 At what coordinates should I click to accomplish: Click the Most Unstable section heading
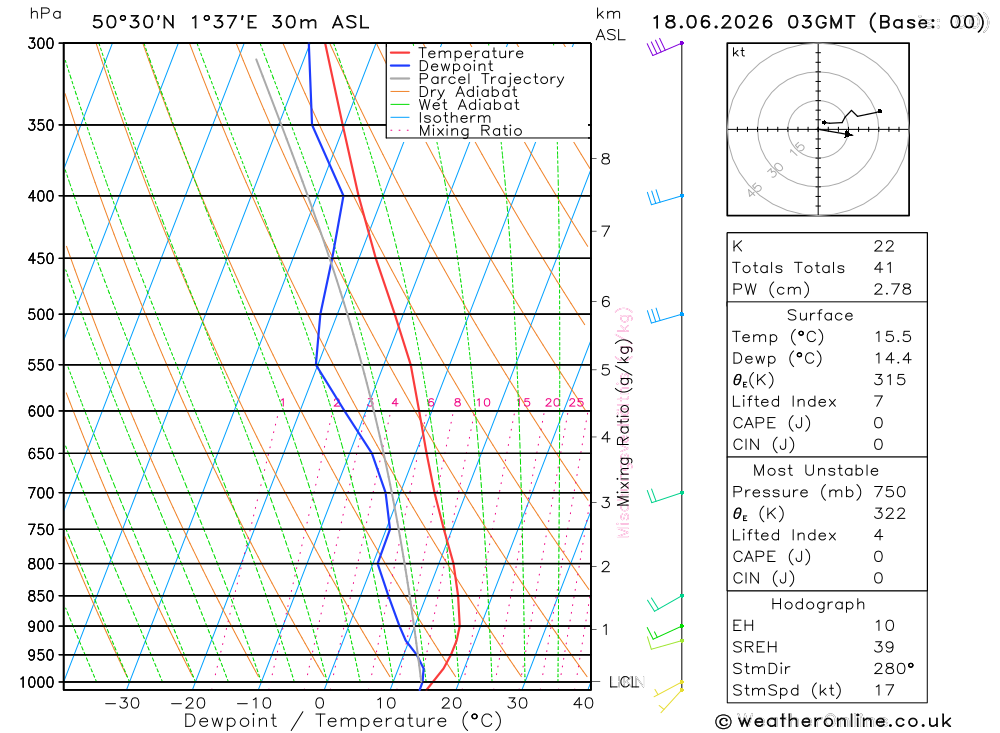[816, 471]
